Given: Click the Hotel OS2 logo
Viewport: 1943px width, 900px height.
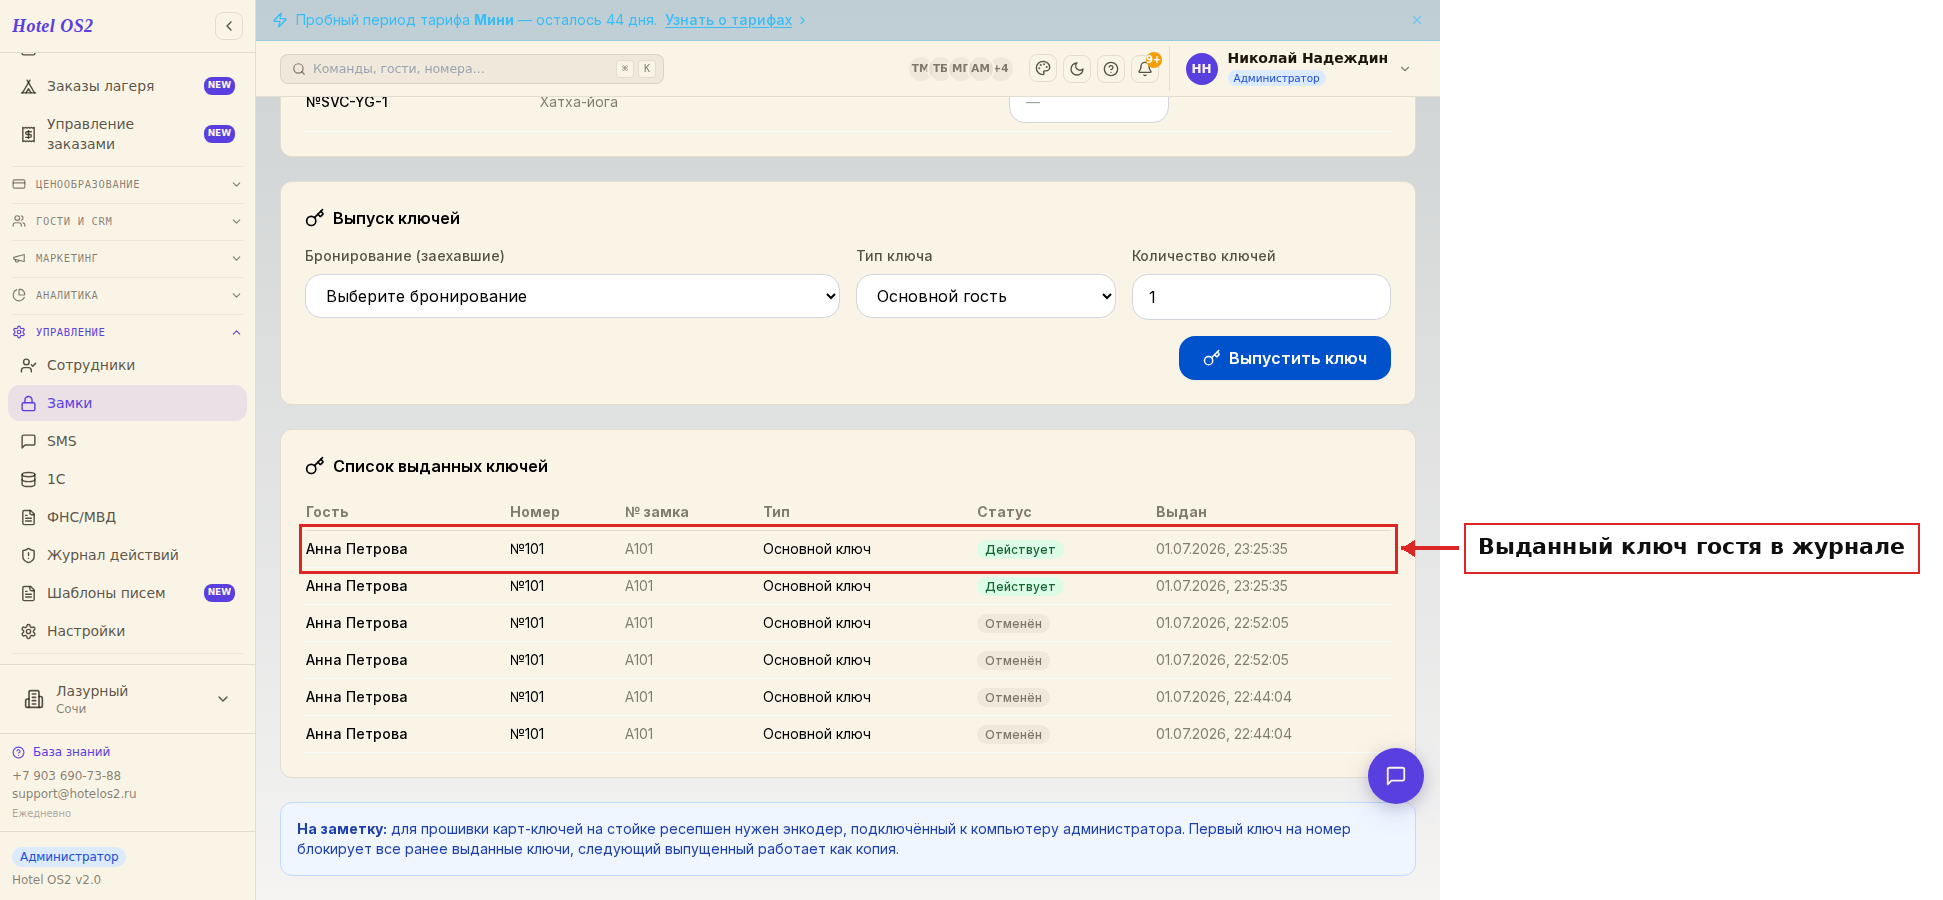Looking at the screenshot, I should pyautogui.click(x=53, y=26).
